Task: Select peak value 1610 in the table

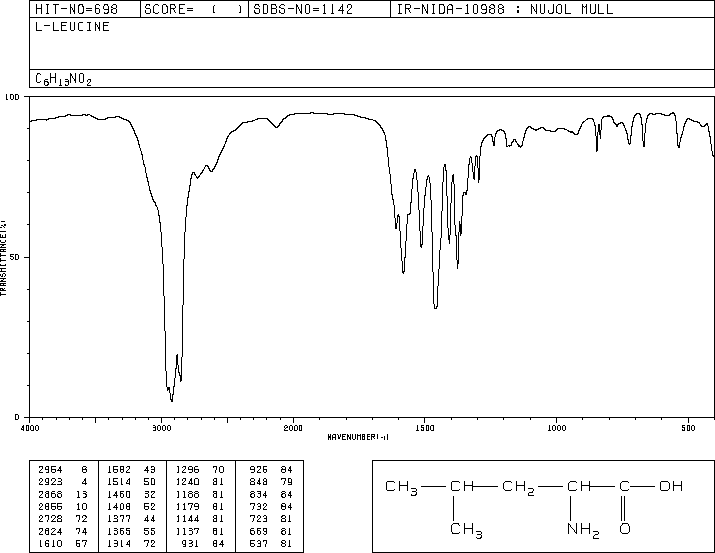Action: click(50, 543)
